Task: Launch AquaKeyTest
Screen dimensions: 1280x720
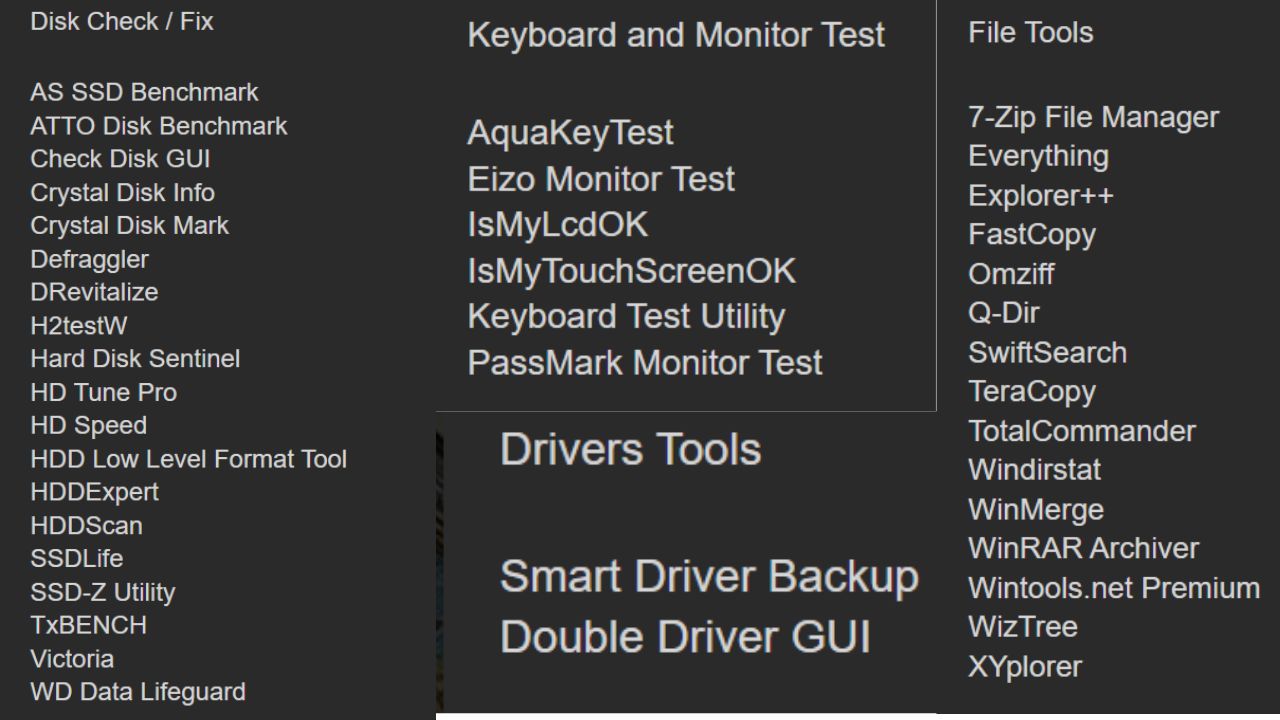Action: click(x=570, y=132)
